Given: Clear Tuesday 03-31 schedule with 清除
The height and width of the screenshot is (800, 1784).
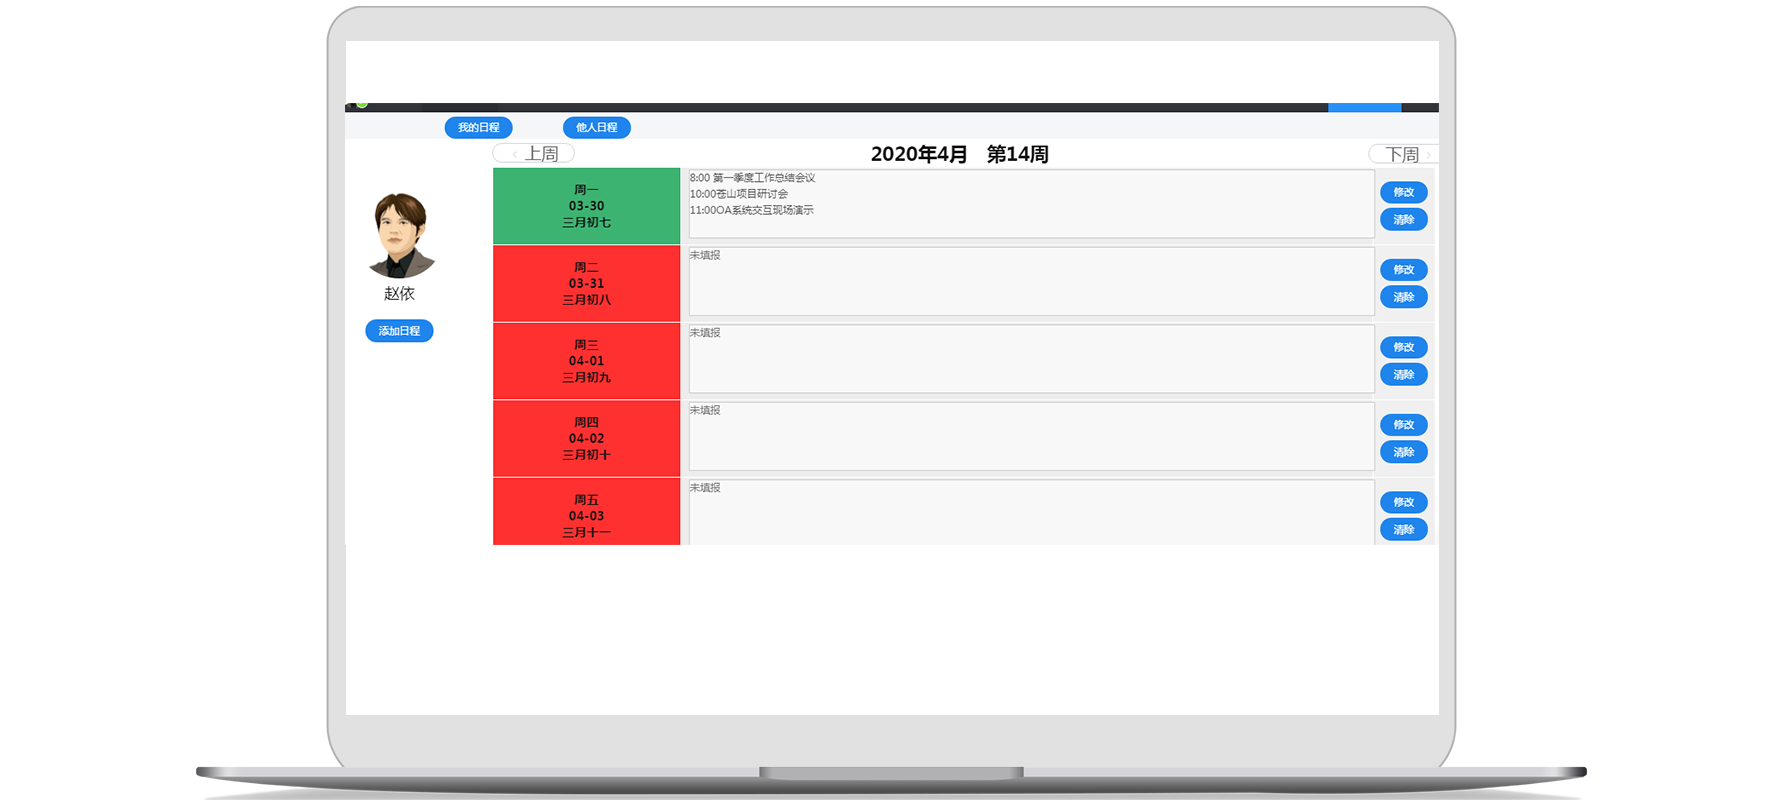Looking at the screenshot, I should (x=1403, y=297).
